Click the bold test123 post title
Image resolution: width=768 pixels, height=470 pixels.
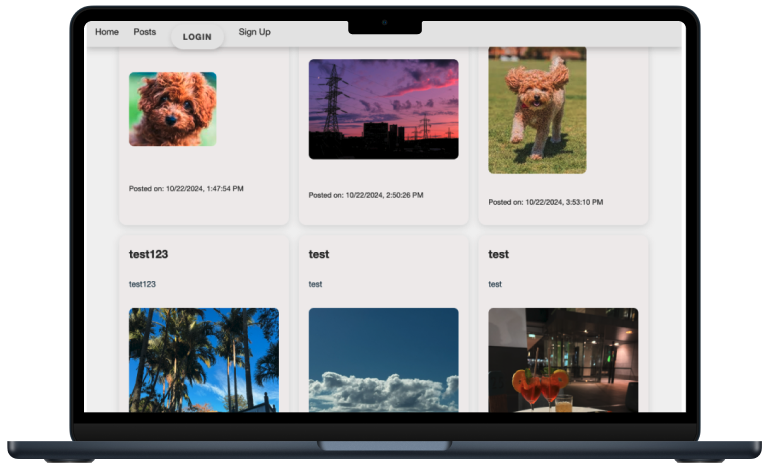[148, 254]
